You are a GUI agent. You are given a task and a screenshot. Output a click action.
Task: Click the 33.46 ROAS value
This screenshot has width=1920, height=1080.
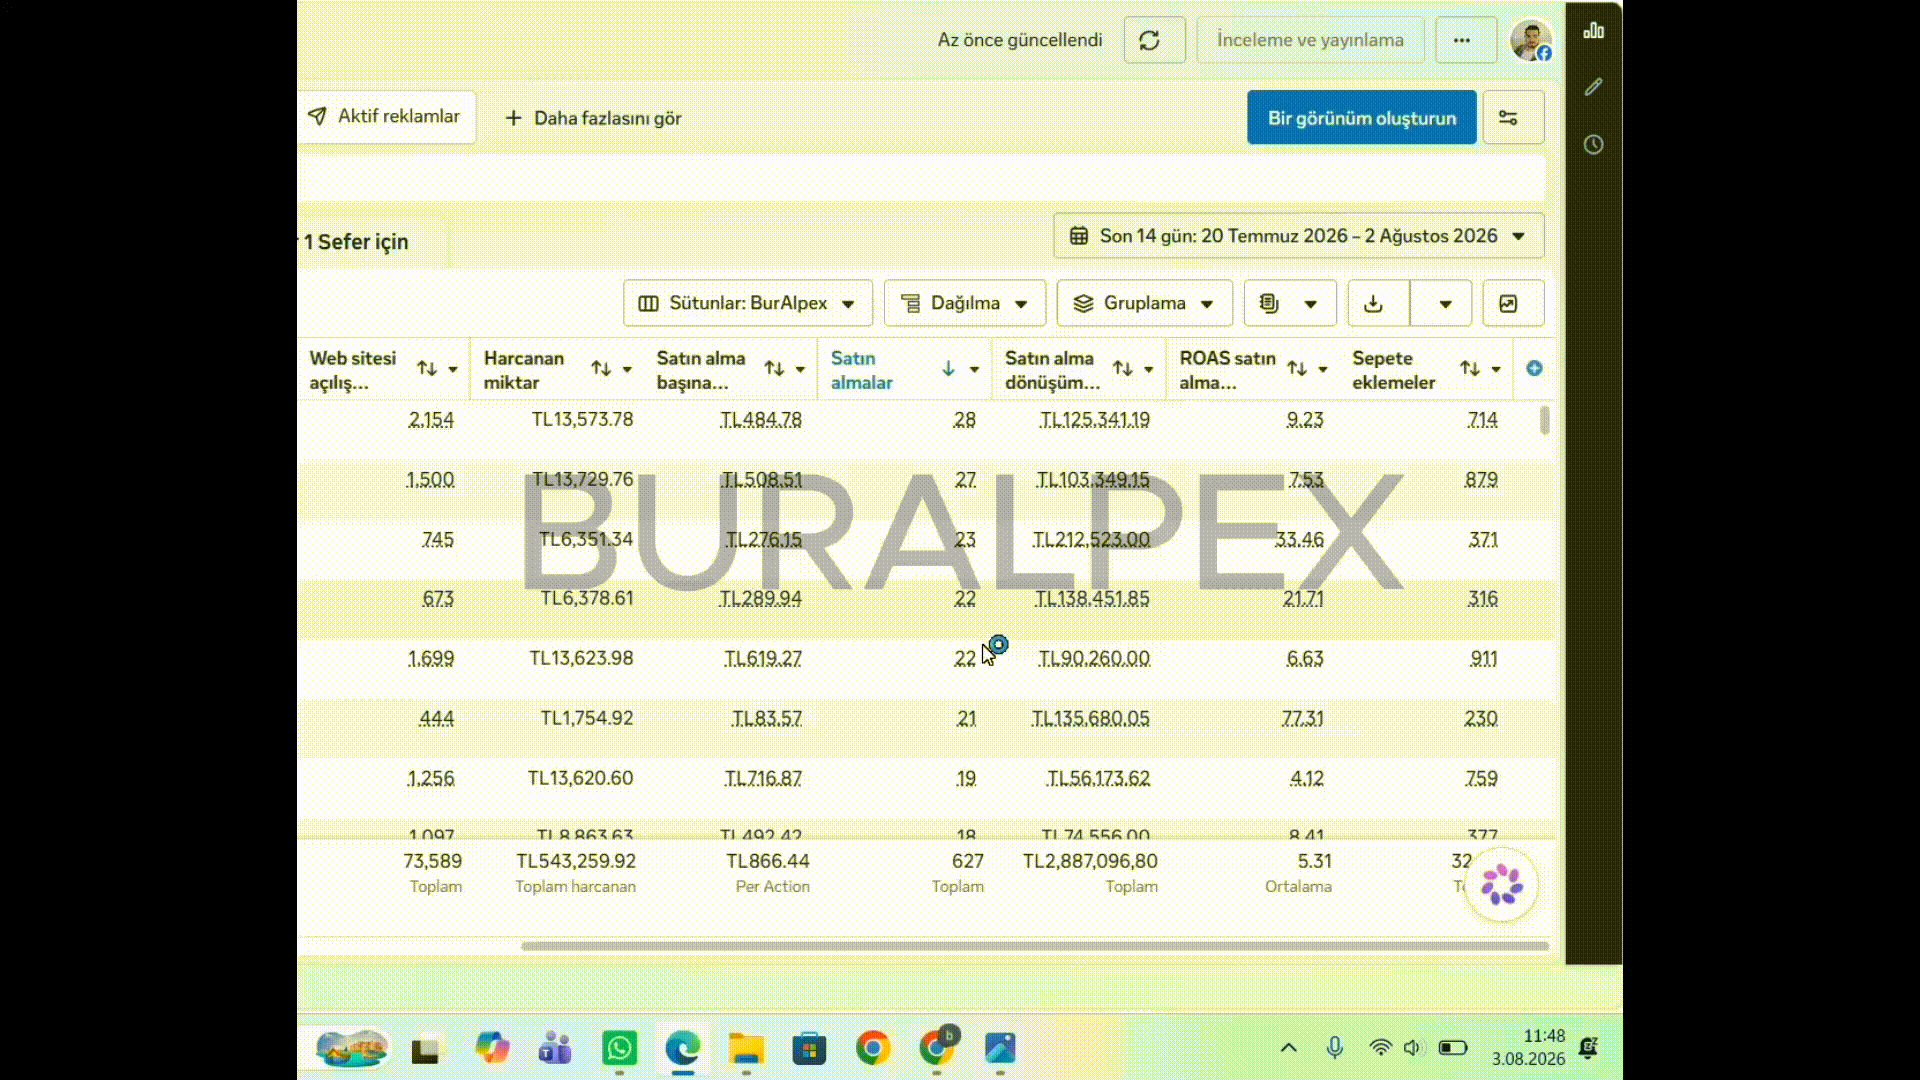point(1299,540)
